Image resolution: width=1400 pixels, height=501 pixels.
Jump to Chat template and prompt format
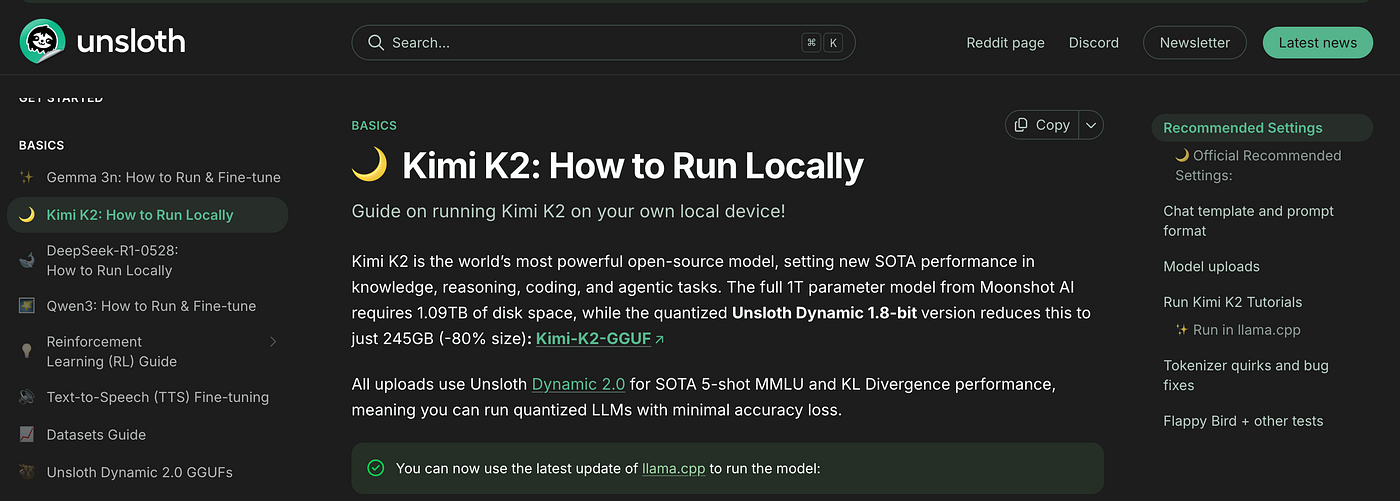point(1248,221)
